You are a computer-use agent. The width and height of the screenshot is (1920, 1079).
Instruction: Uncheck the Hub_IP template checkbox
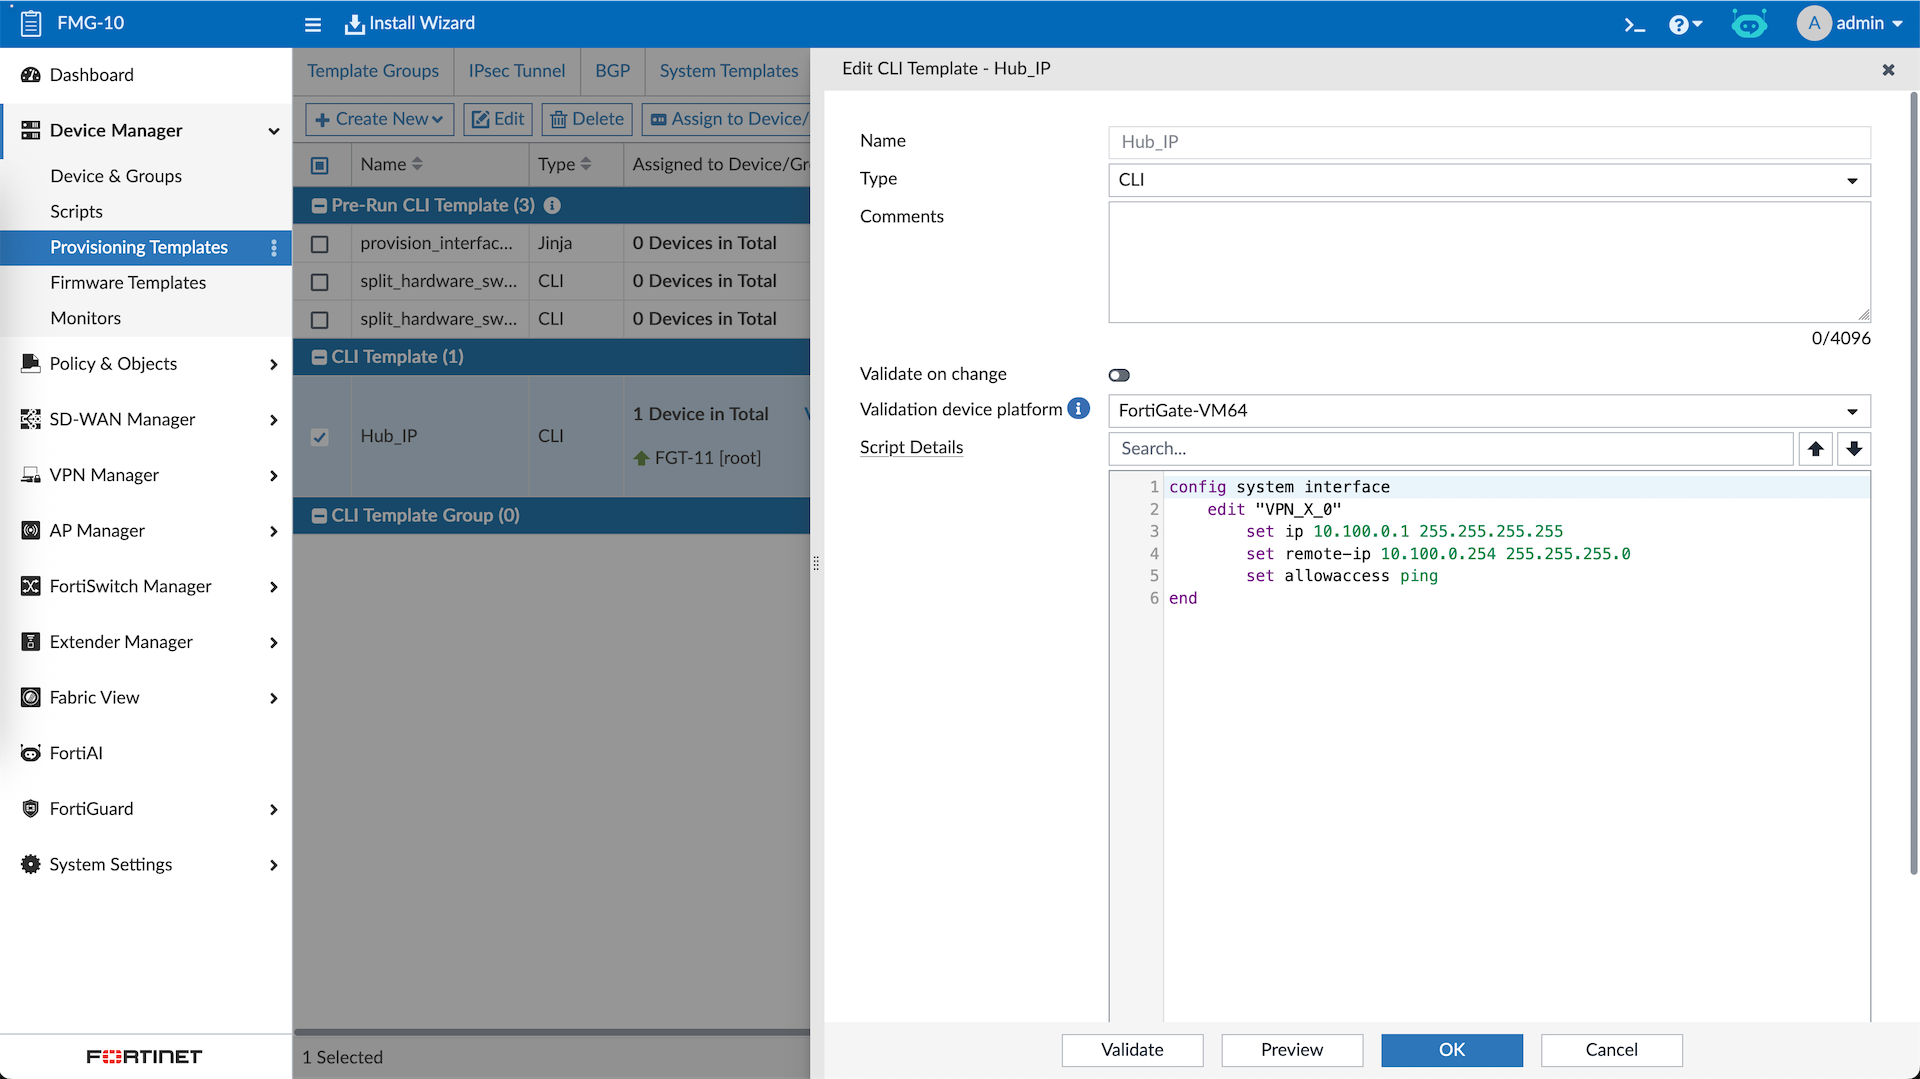(x=320, y=437)
